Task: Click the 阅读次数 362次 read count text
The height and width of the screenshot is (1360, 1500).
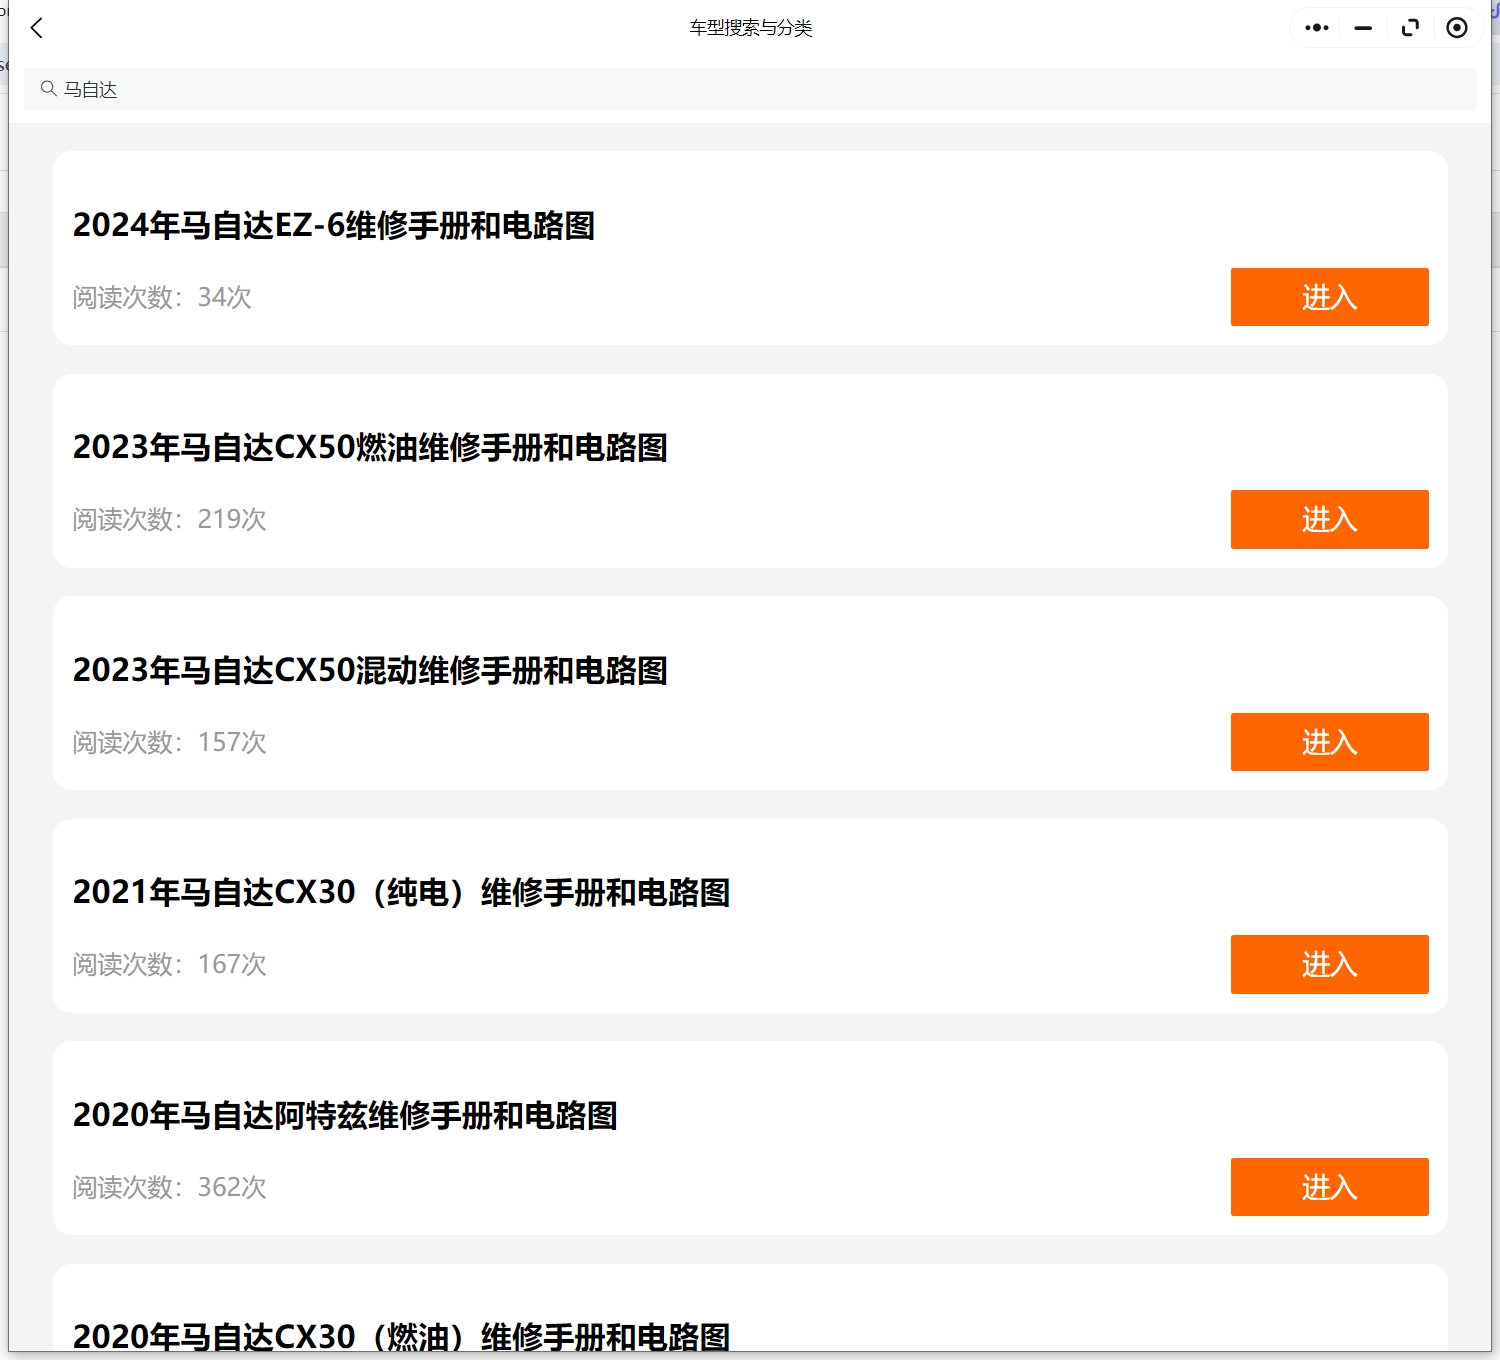Action: (169, 1187)
